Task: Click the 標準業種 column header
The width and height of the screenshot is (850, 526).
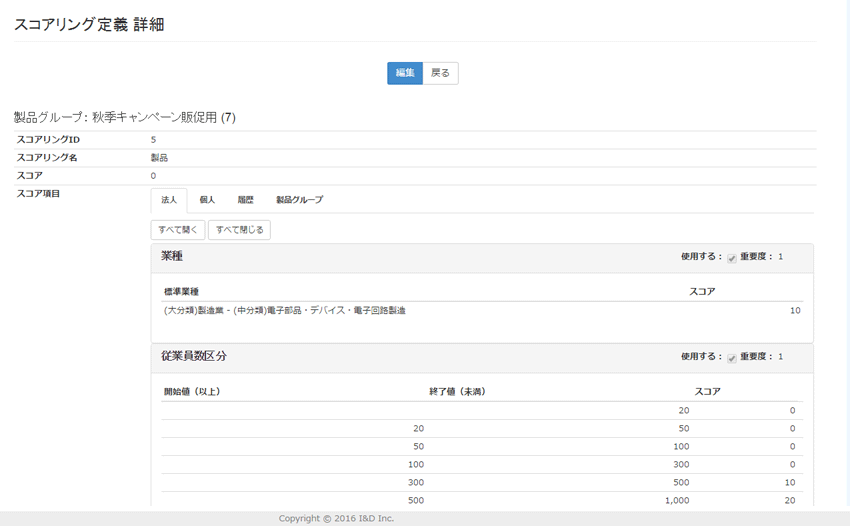Action: (x=181, y=292)
